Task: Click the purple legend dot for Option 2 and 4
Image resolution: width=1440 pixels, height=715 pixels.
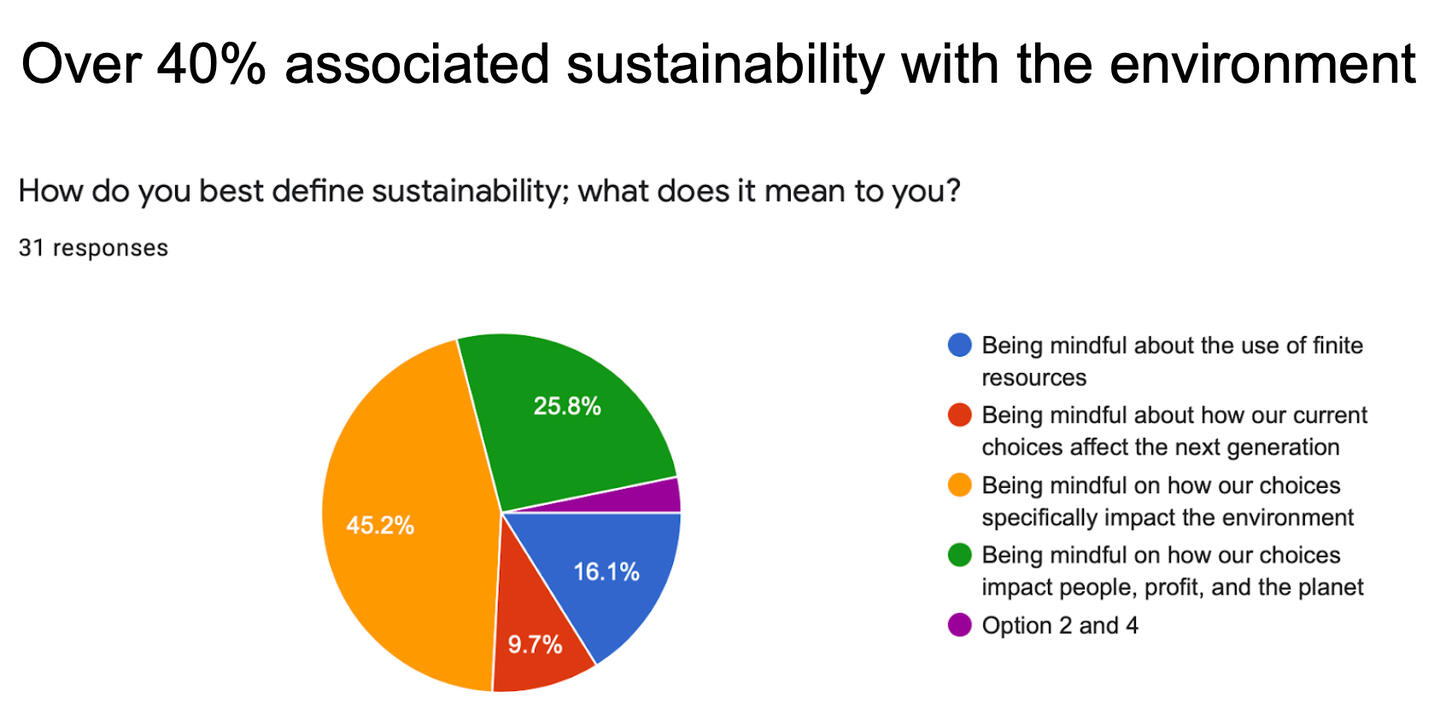Action: [959, 627]
